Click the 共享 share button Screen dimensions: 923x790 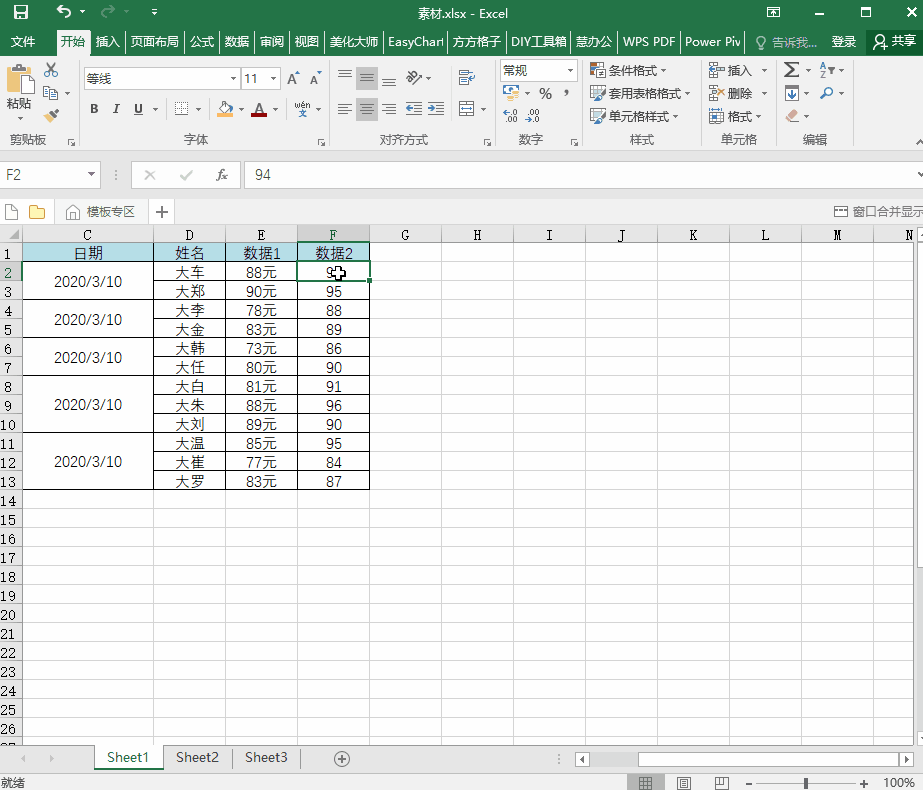point(895,41)
